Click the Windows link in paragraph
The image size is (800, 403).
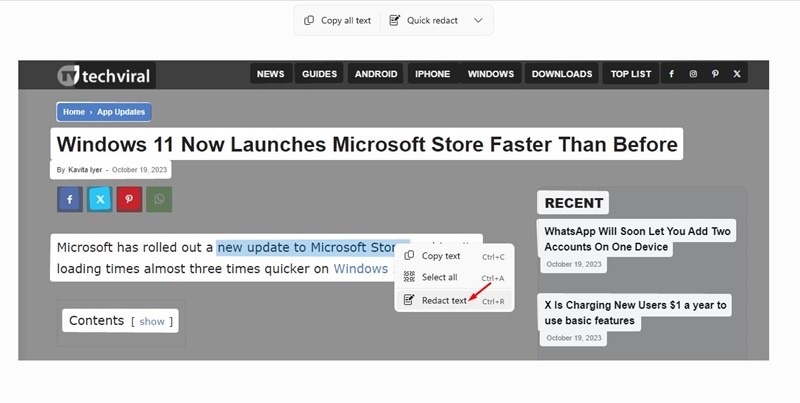point(361,269)
